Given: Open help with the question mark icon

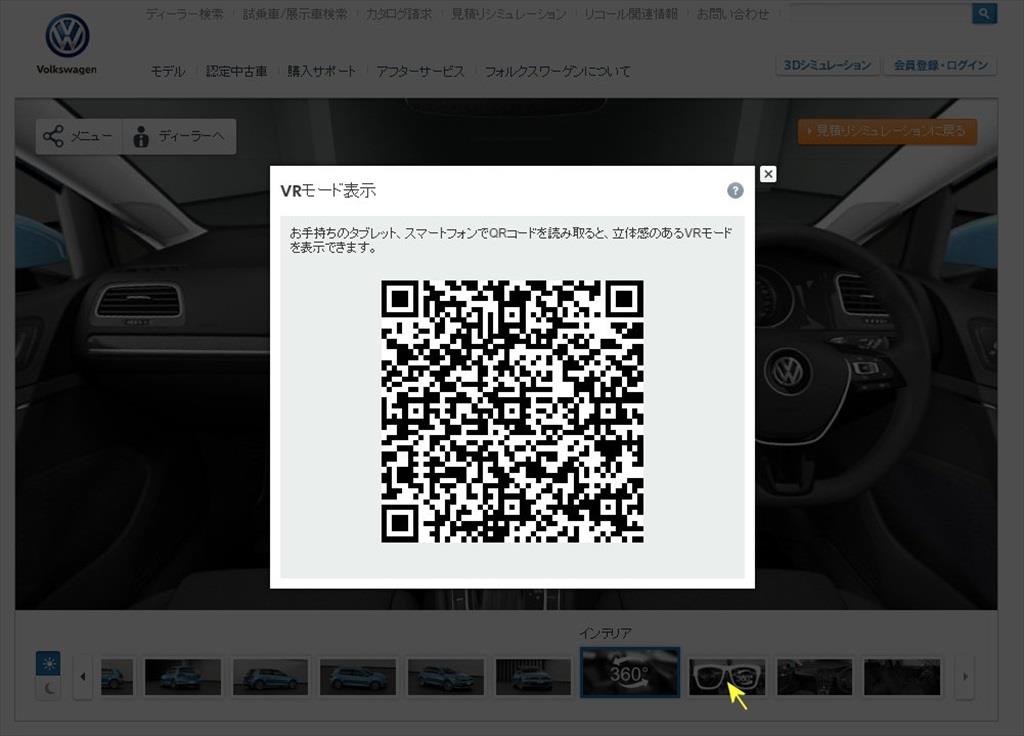Looking at the screenshot, I should tap(735, 190).
